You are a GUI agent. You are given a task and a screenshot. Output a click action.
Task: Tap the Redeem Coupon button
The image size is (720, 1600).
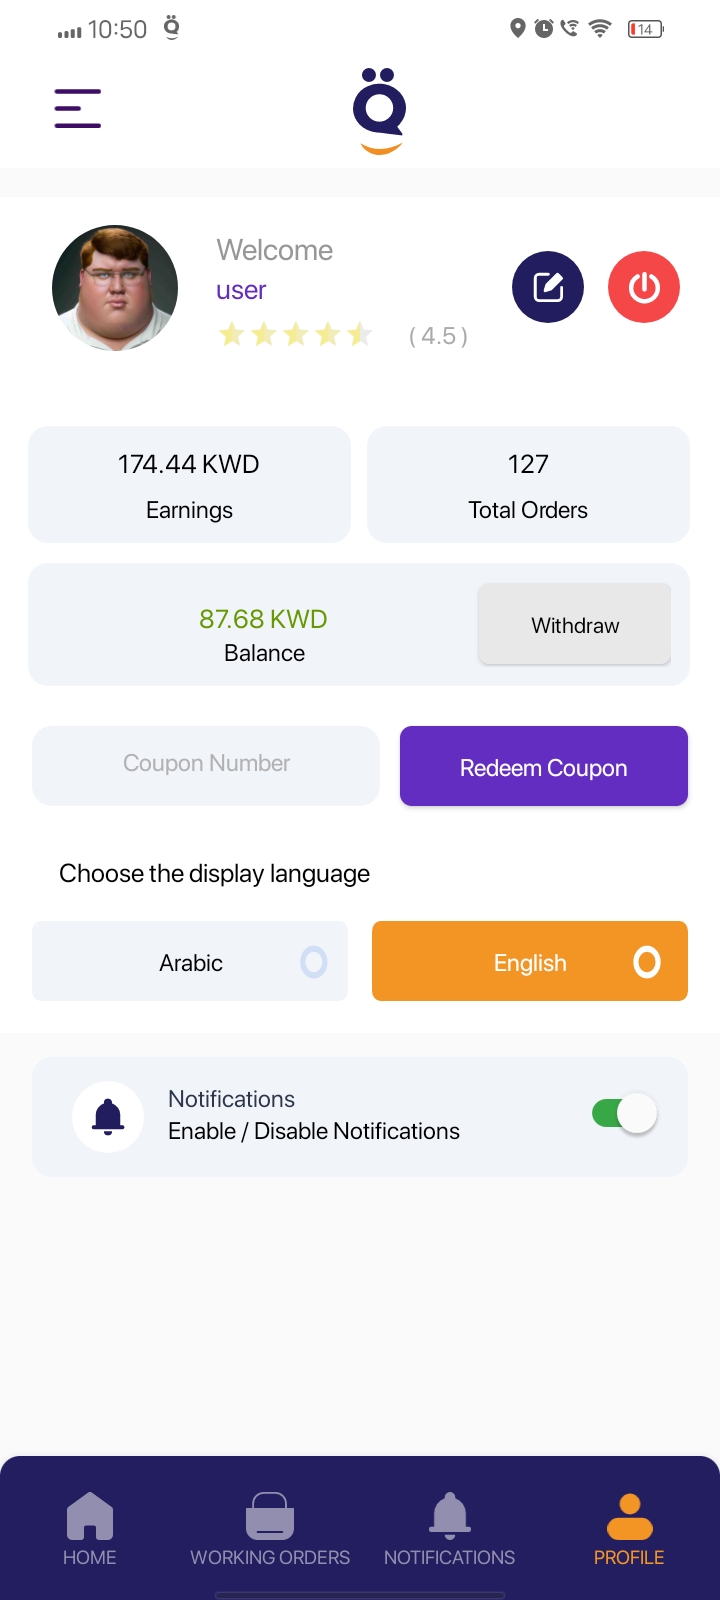(544, 767)
